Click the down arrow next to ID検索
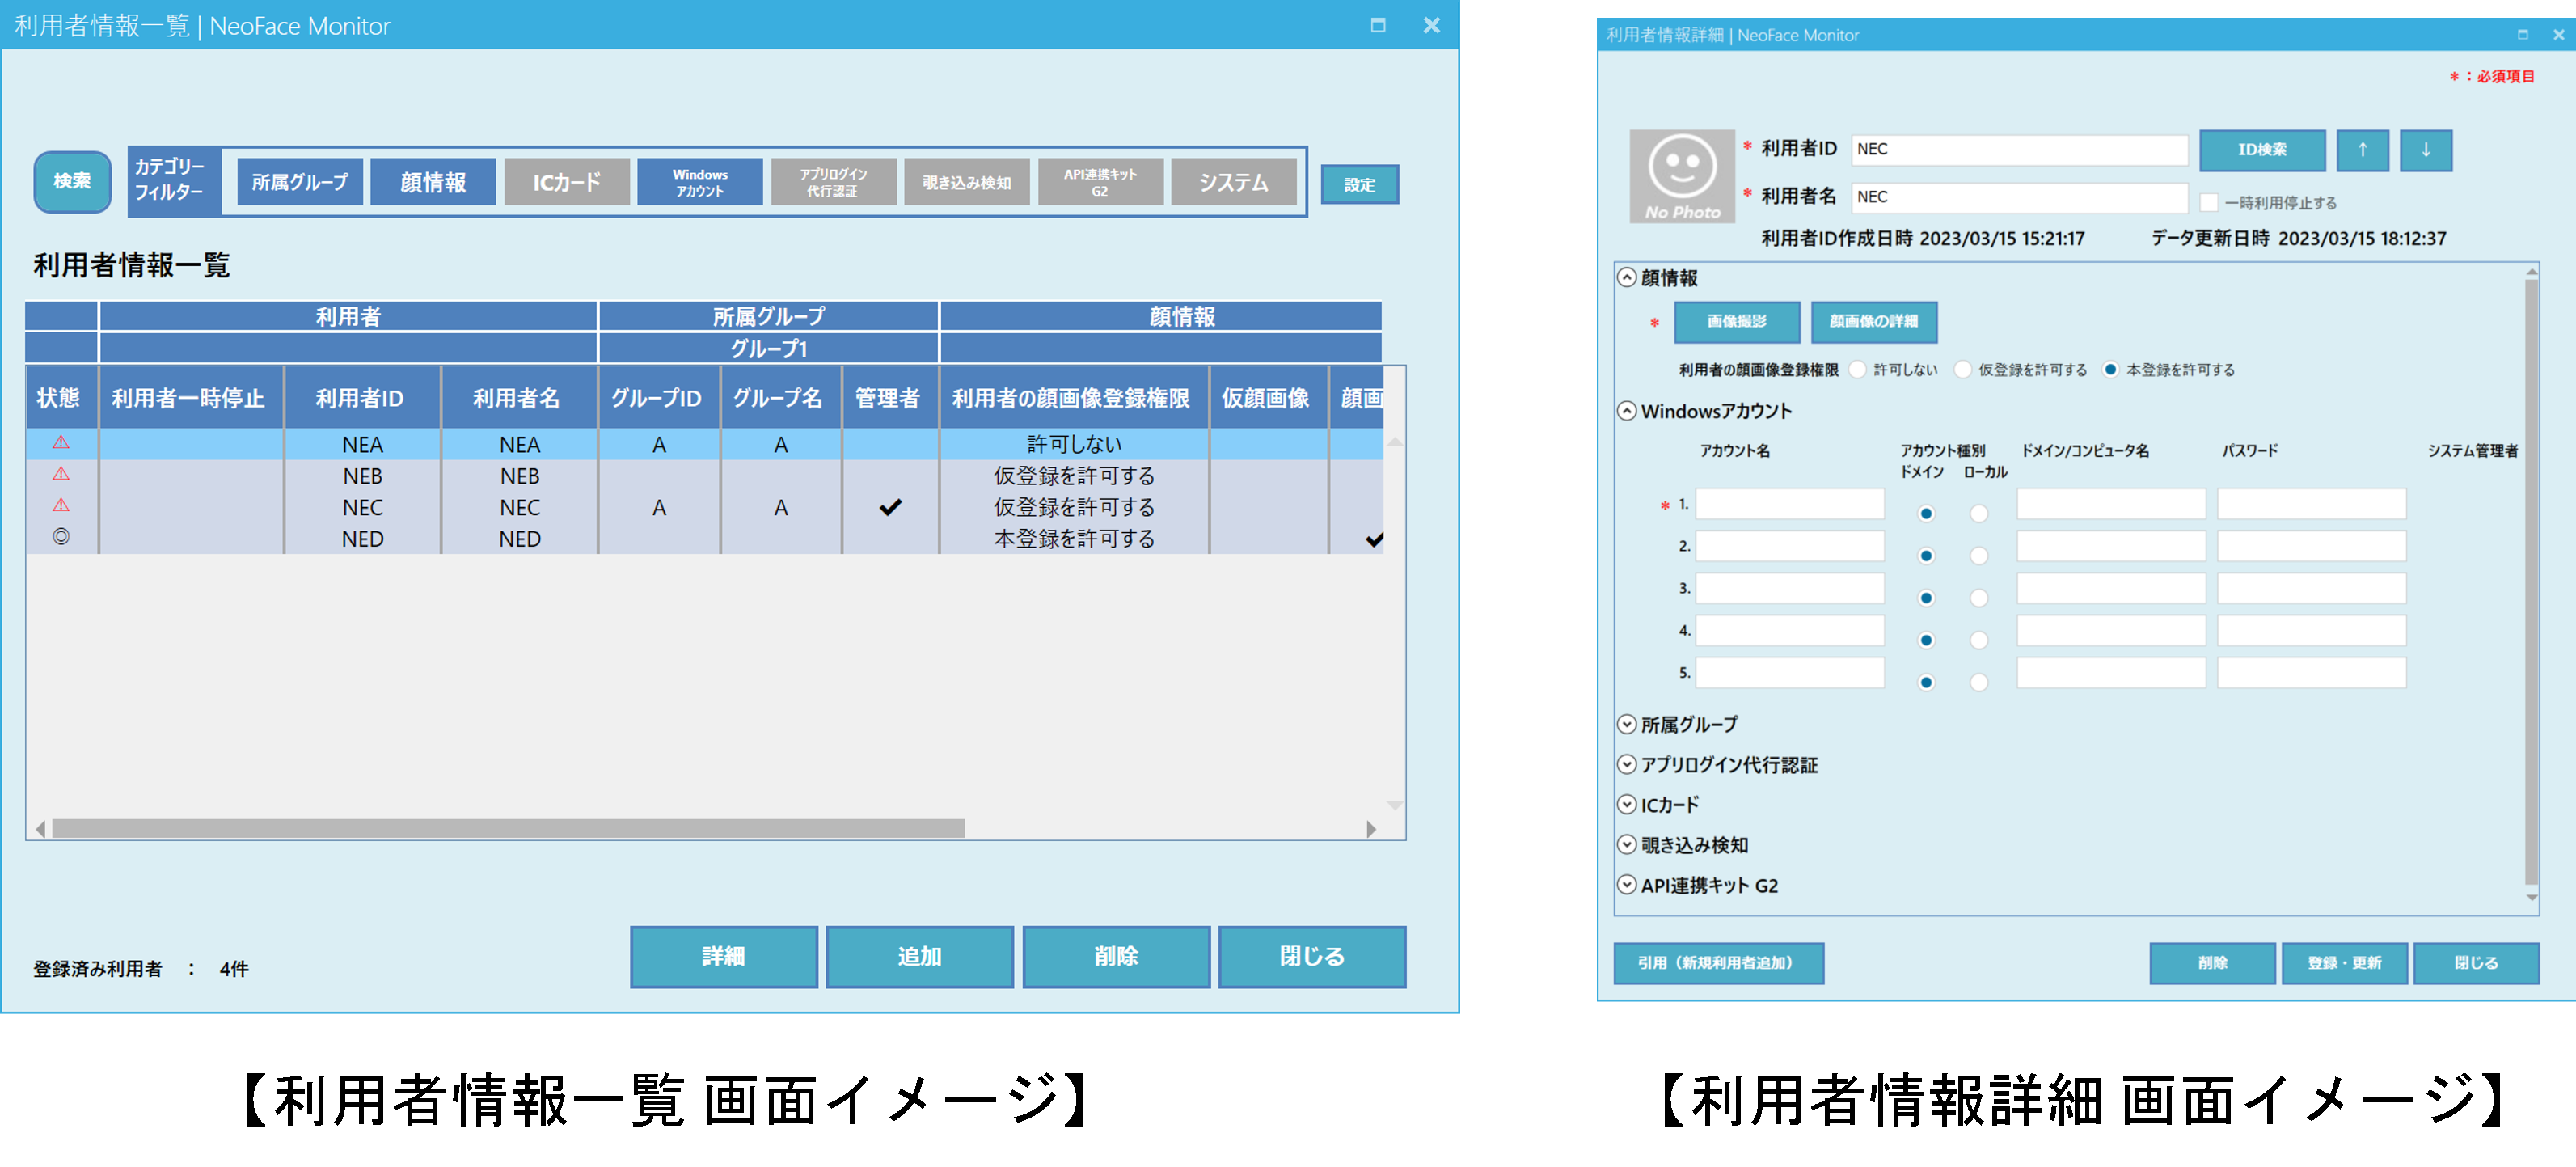 click(x=2426, y=150)
